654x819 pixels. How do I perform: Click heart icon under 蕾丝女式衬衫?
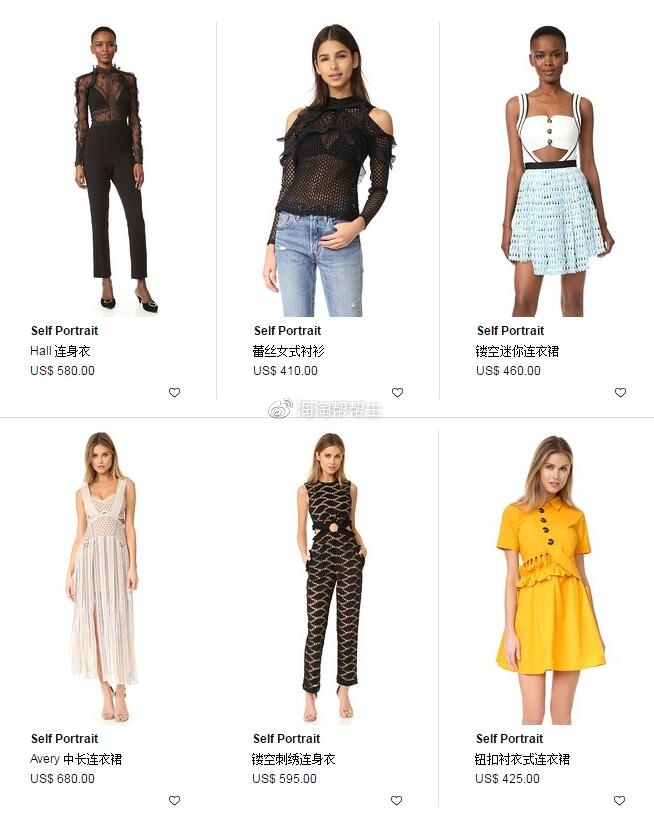point(398,392)
